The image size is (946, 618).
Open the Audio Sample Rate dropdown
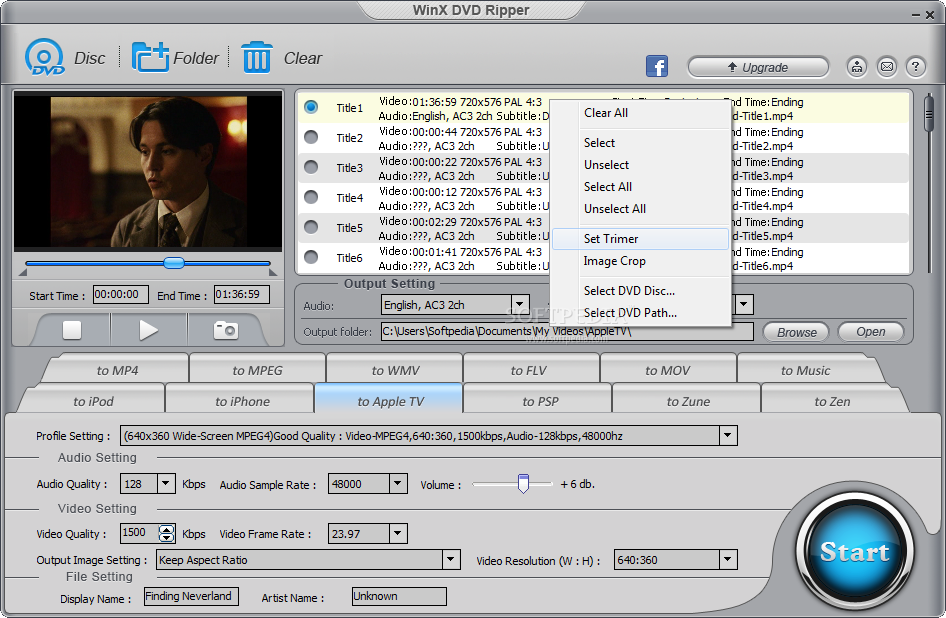coord(398,483)
